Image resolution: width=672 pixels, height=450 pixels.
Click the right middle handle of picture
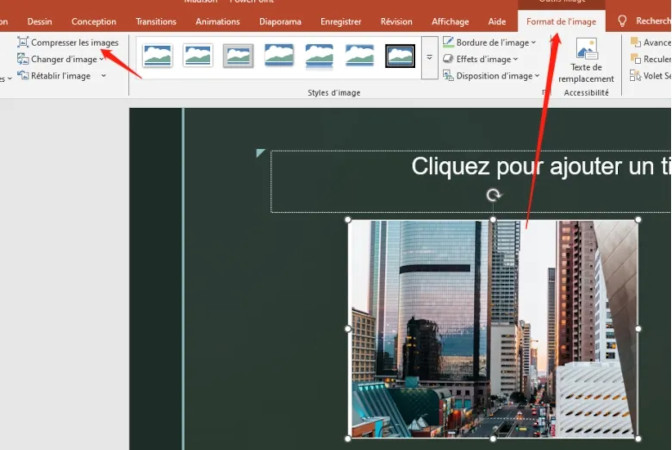[638, 329]
